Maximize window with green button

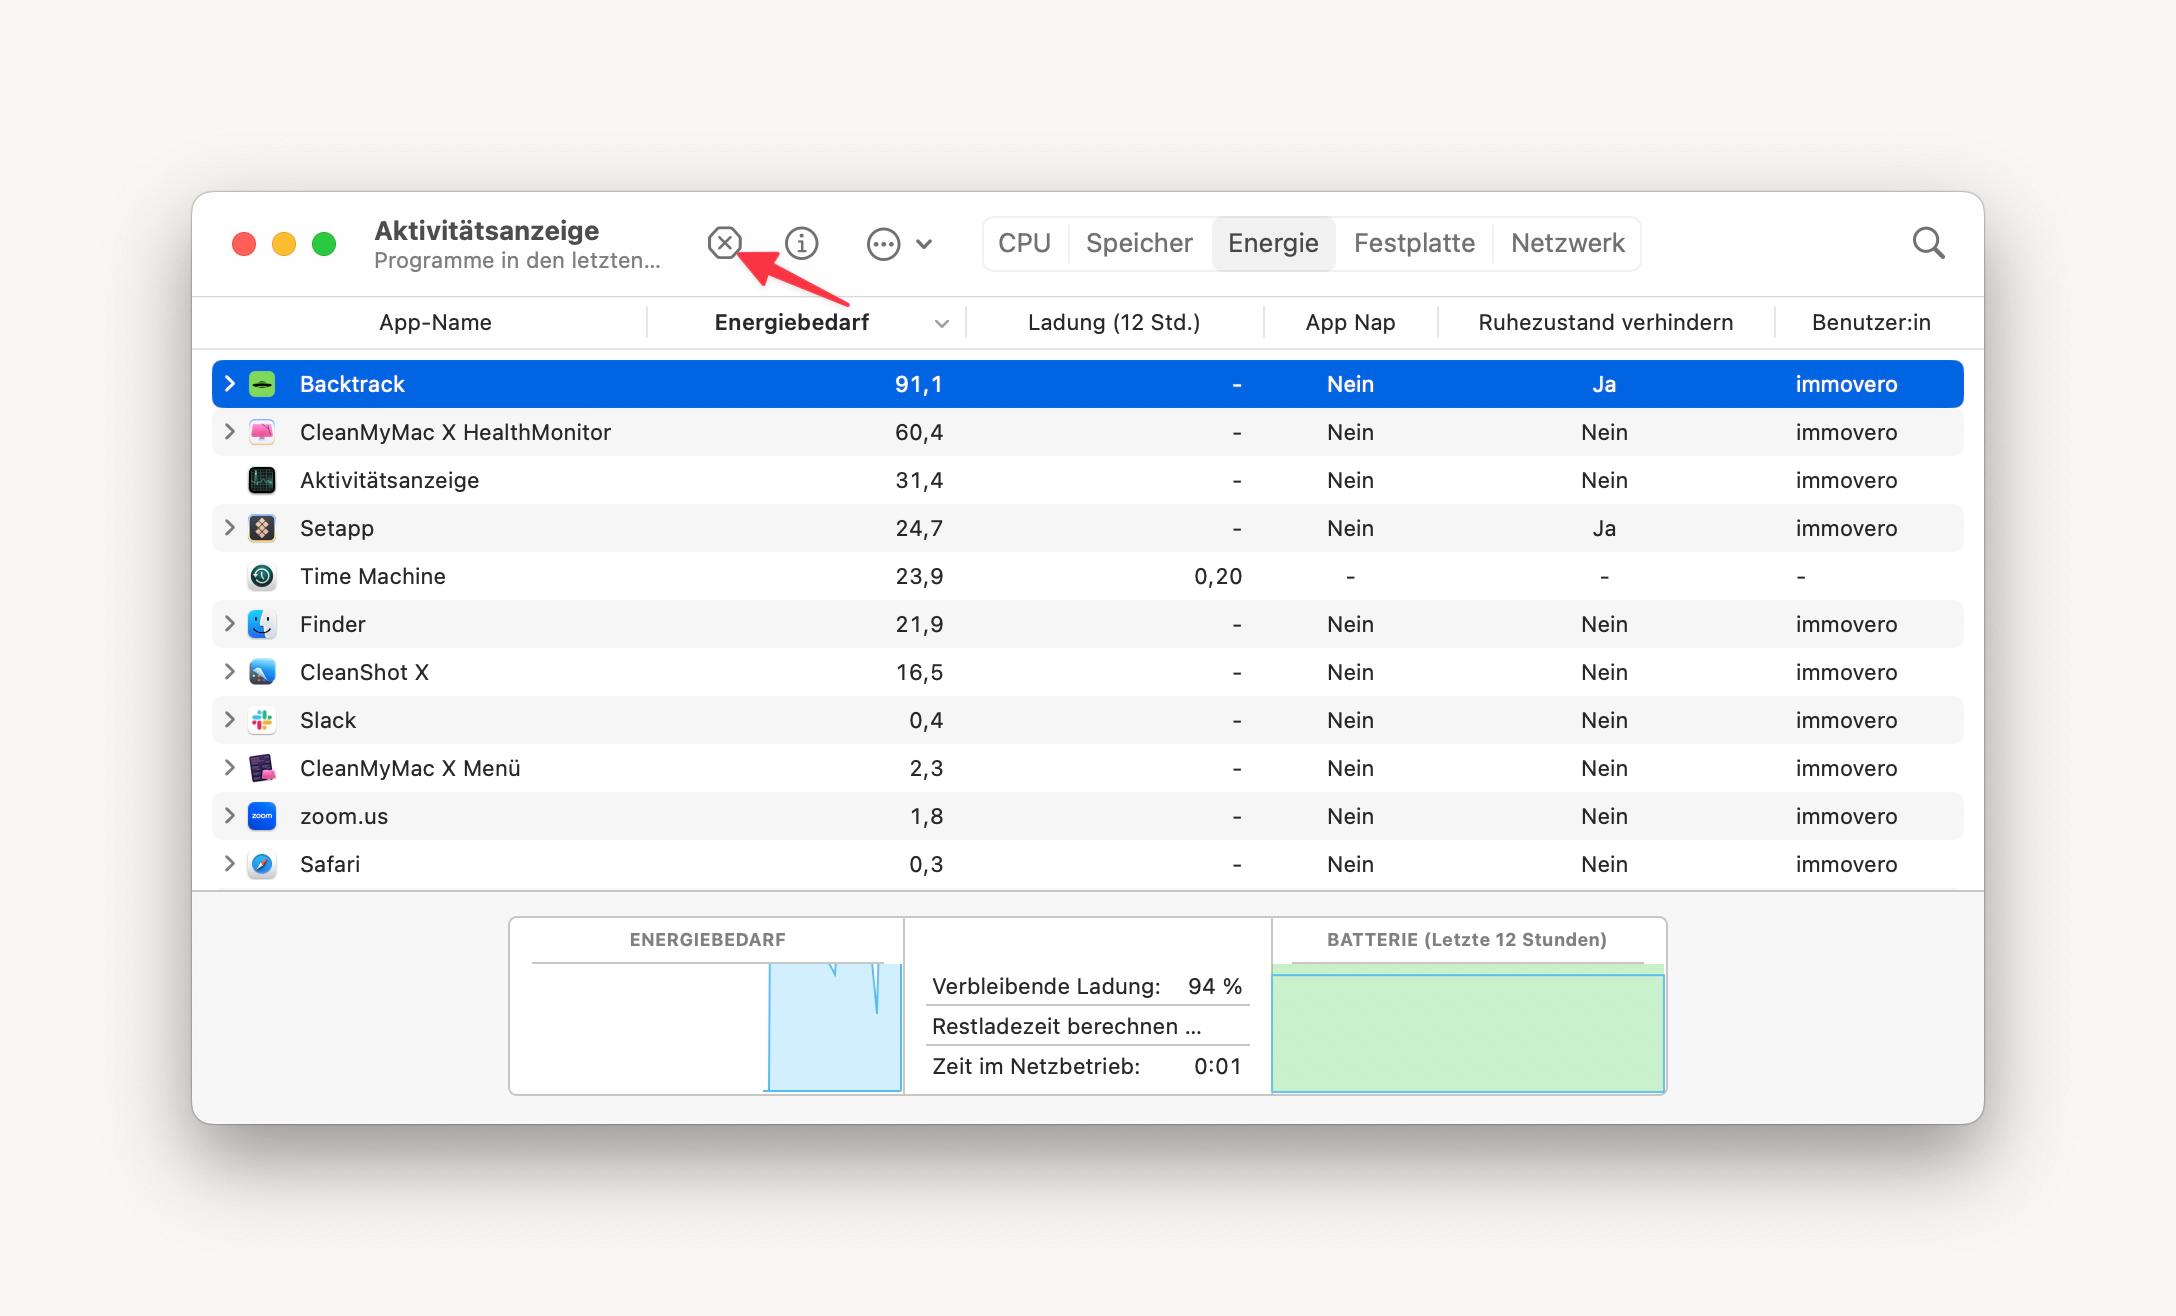click(324, 244)
